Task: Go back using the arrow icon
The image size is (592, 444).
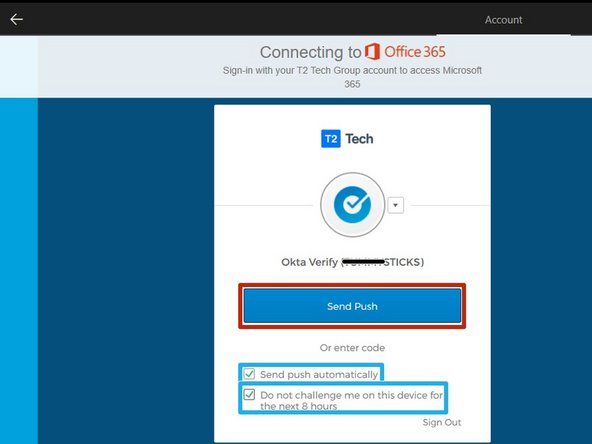Action: [x=17, y=19]
